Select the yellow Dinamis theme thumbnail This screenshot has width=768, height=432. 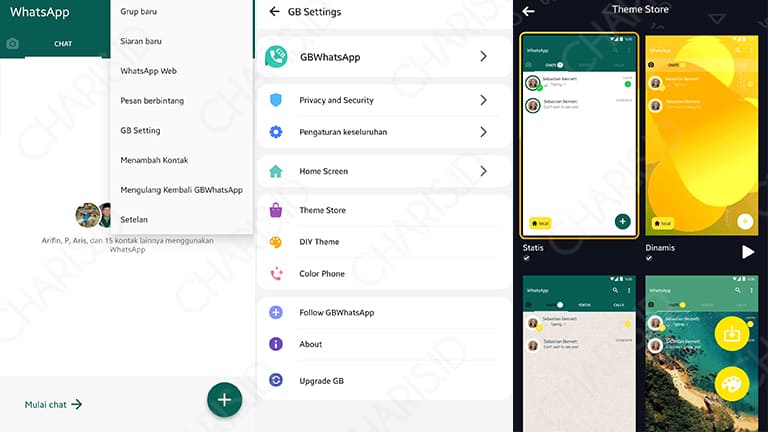(x=701, y=135)
